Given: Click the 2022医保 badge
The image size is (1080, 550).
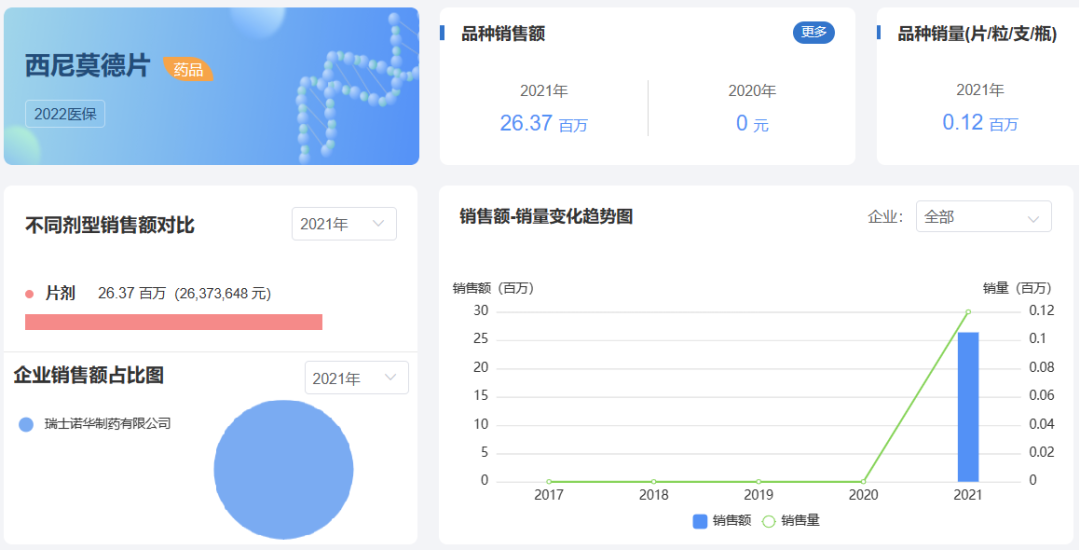Looking at the screenshot, I should tap(65, 114).
